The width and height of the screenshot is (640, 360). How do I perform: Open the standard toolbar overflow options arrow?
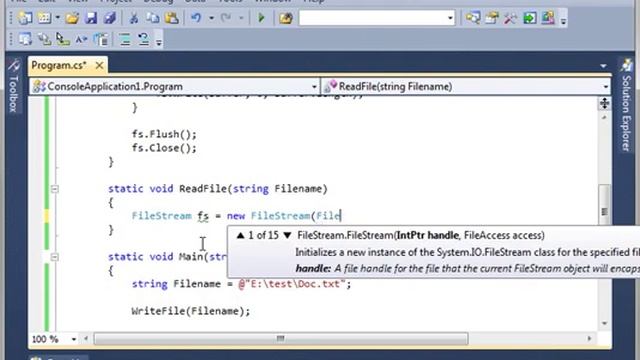563,20
